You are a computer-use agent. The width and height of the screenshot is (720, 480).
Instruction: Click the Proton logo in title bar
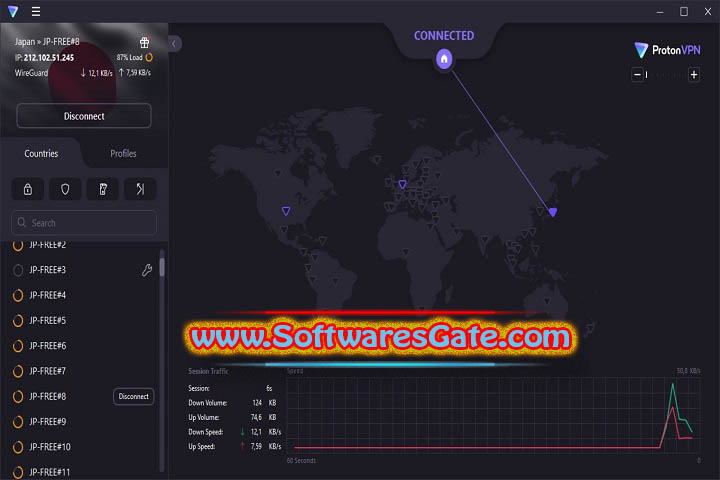tap(13, 11)
